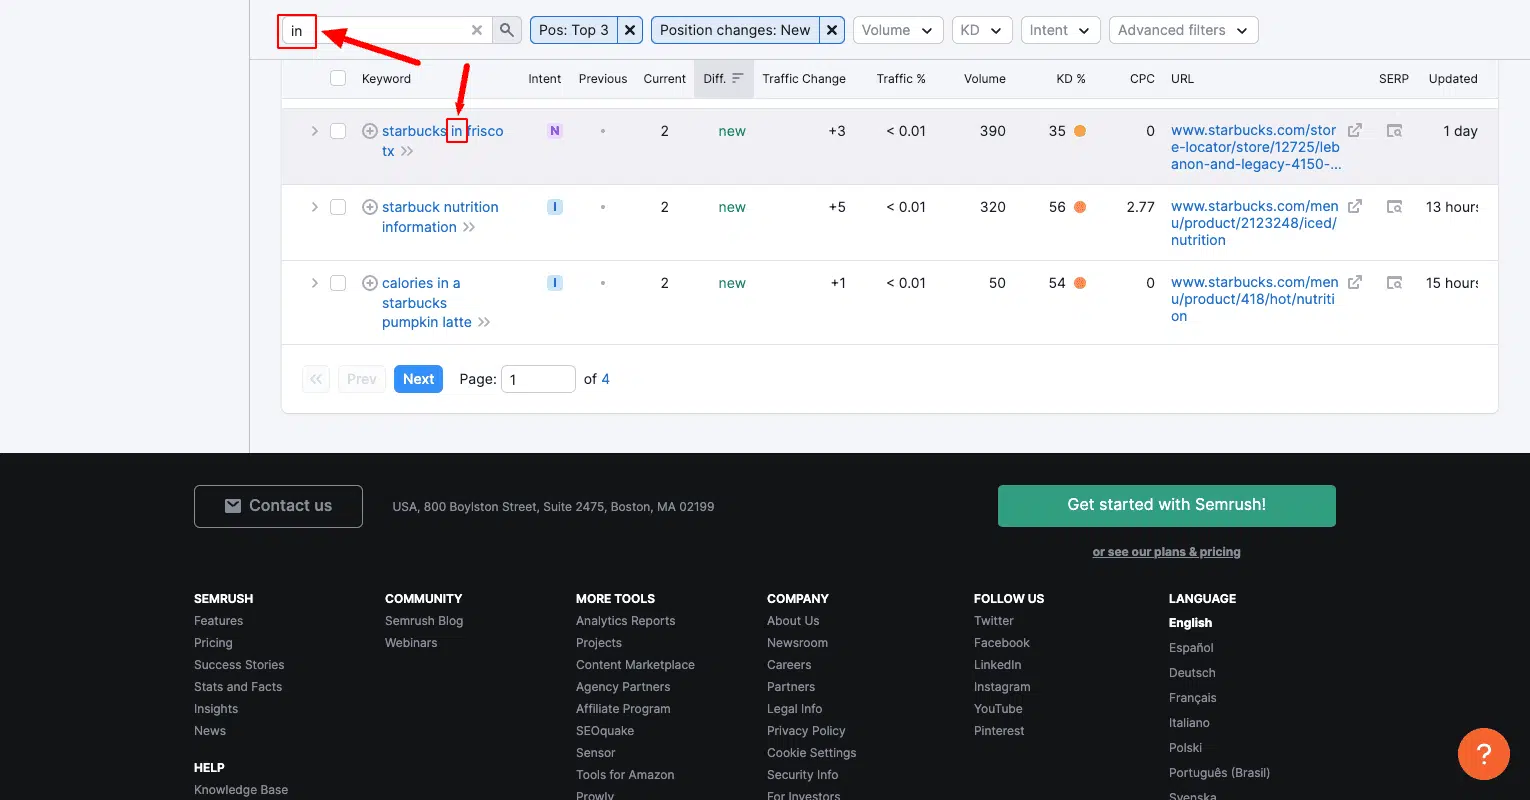Open the Intent filter dropdown
Viewport: 1530px width, 800px height.
pyautogui.click(x=1061, y=30)
